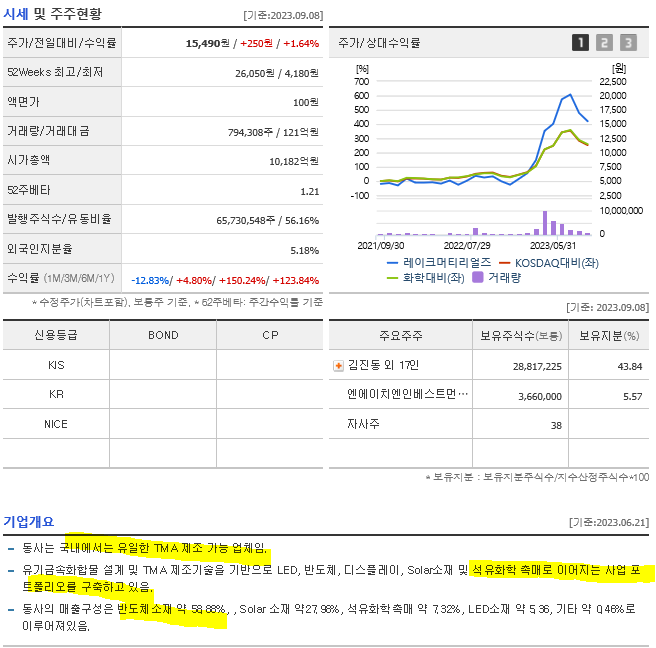656x648 pixels.
Task: Select the KIS rating row
Action: click(163, 365)
